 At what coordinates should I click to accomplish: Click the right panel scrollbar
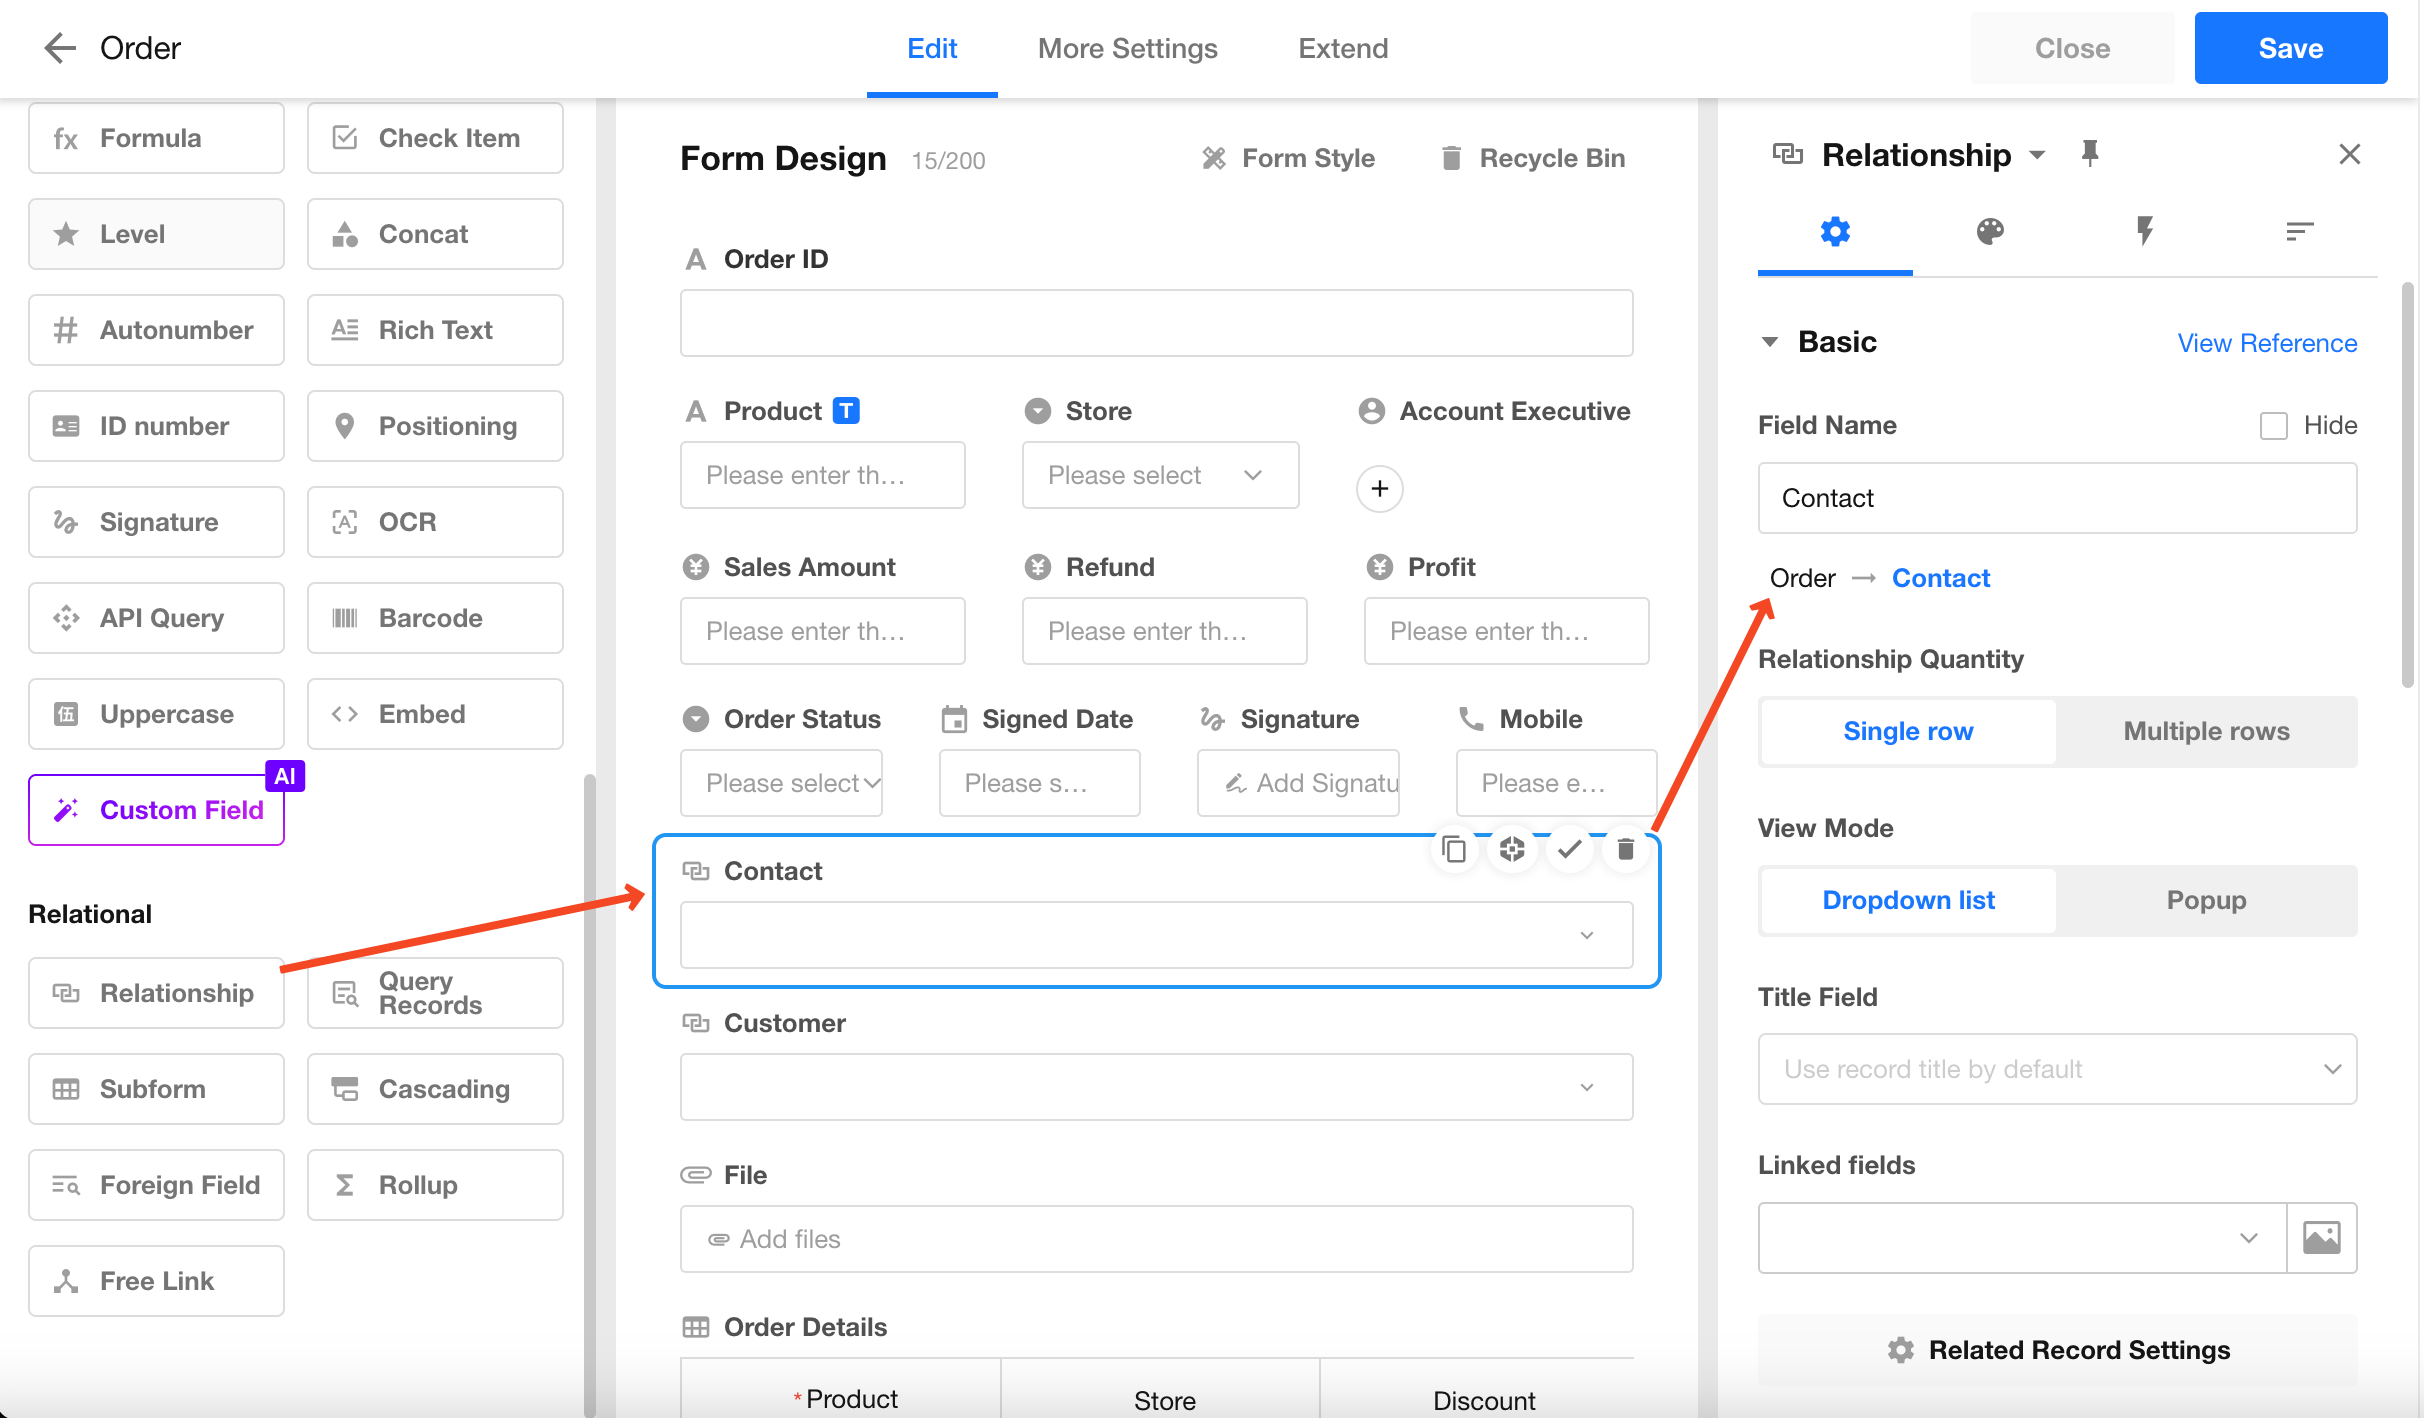[x=2407, y=486]
